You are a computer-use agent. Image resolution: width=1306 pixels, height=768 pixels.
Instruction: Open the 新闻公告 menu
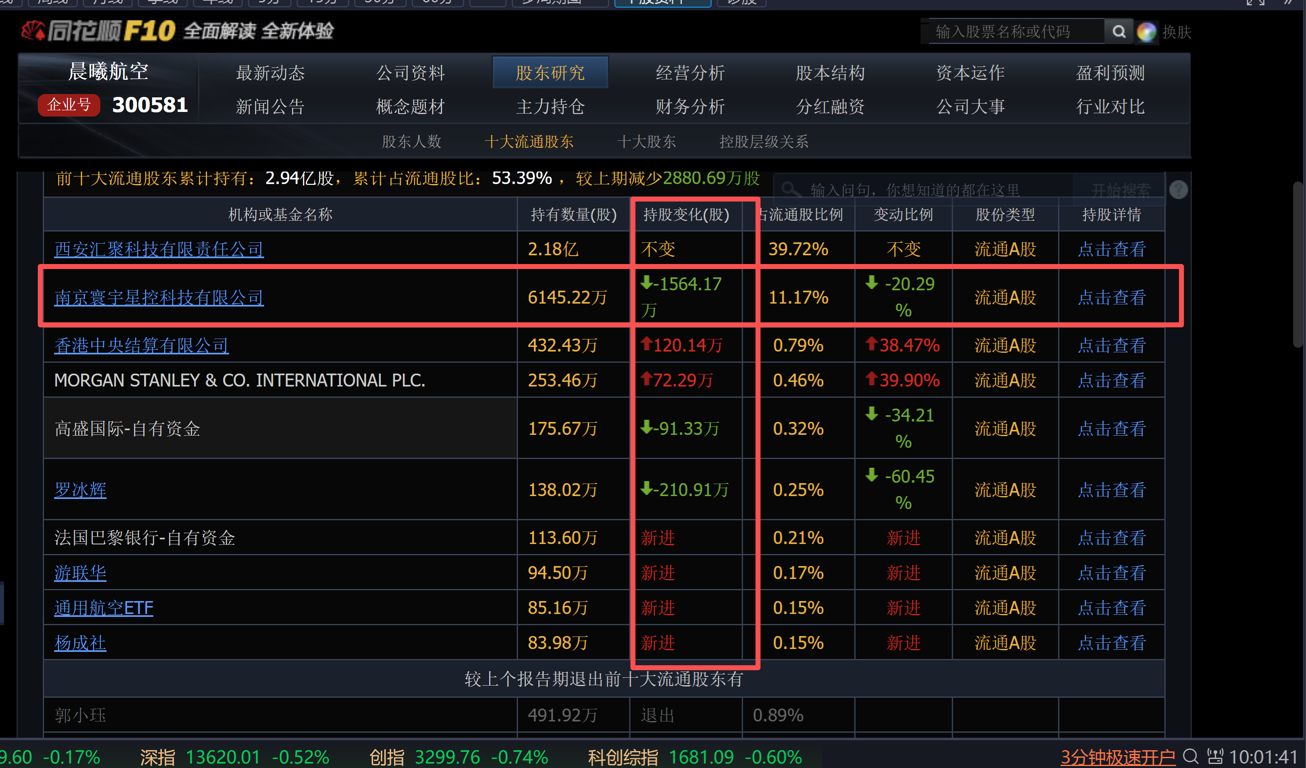click(x=270, y=106)
